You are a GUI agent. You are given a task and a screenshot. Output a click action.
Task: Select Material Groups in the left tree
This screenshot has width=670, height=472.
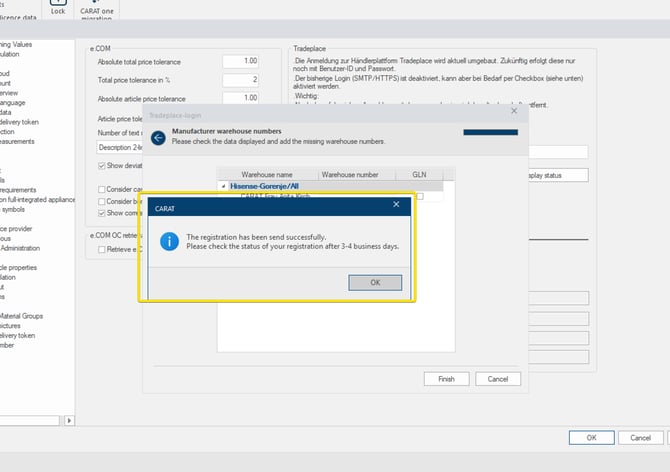(22, 316)
